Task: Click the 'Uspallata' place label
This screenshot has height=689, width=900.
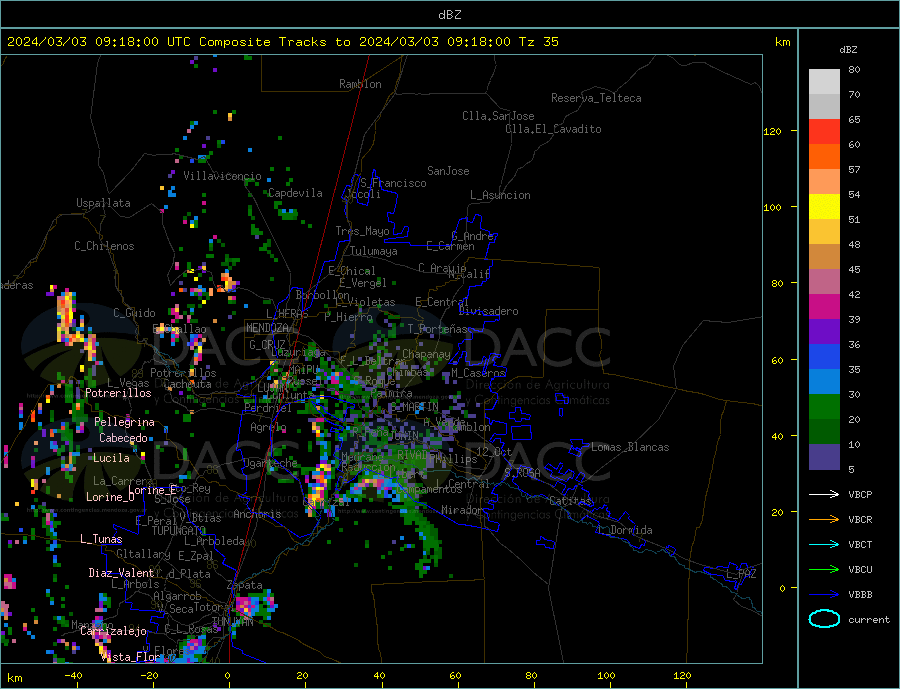Action: 103,203
